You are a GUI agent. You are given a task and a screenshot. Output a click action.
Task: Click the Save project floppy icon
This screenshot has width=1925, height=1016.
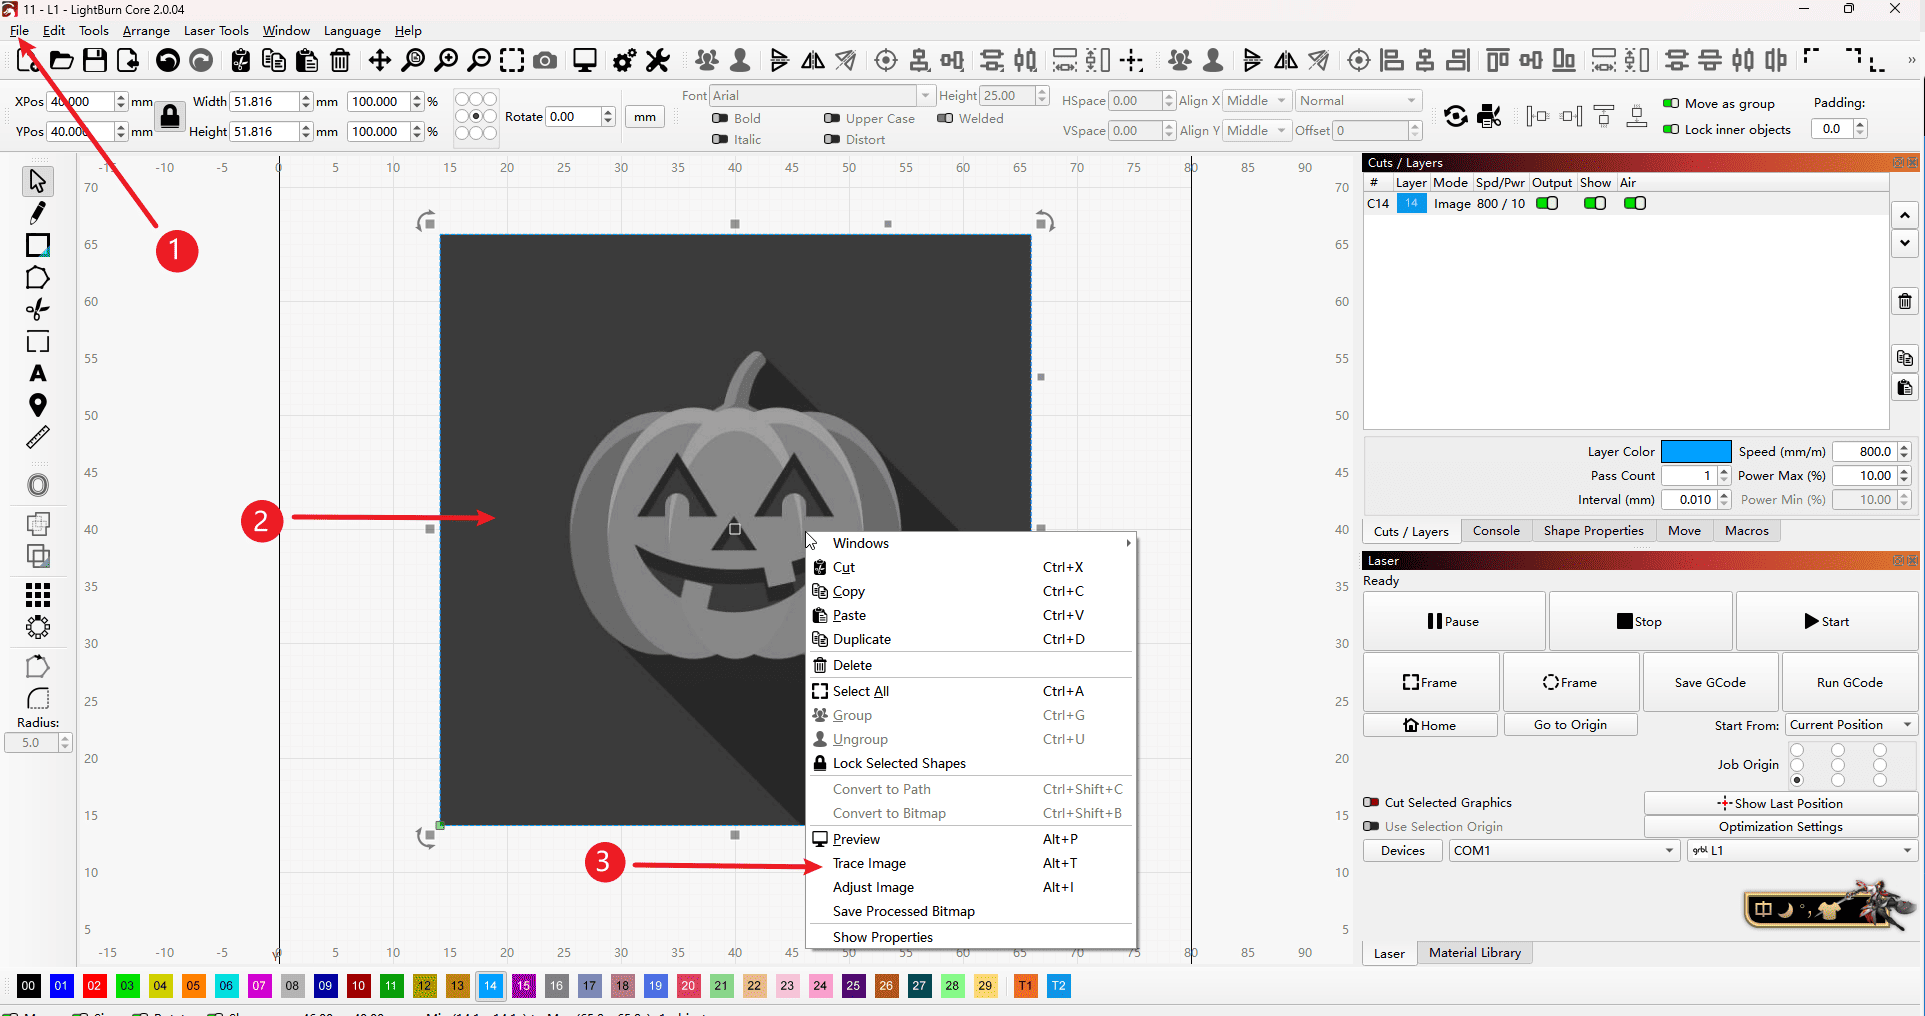click(x=95, y=61)
